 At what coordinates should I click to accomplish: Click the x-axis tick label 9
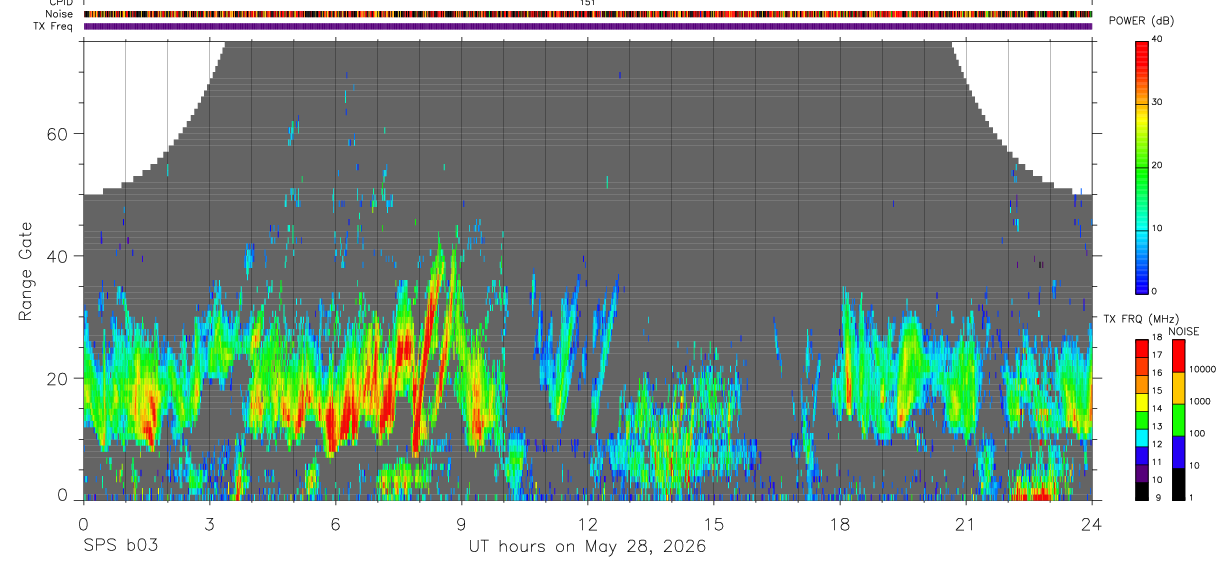[x=462, y=523]
